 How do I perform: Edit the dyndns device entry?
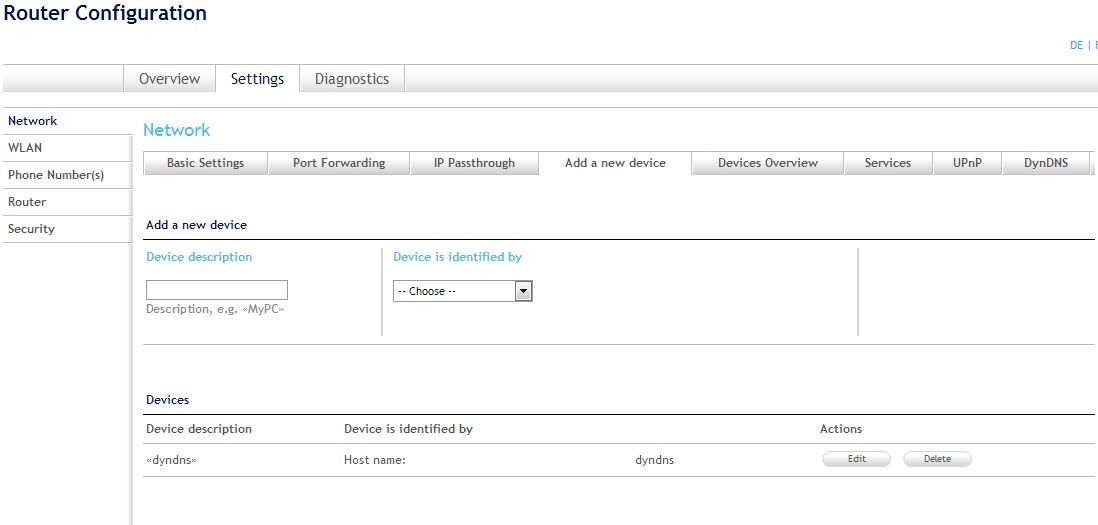tap(856, 459)
